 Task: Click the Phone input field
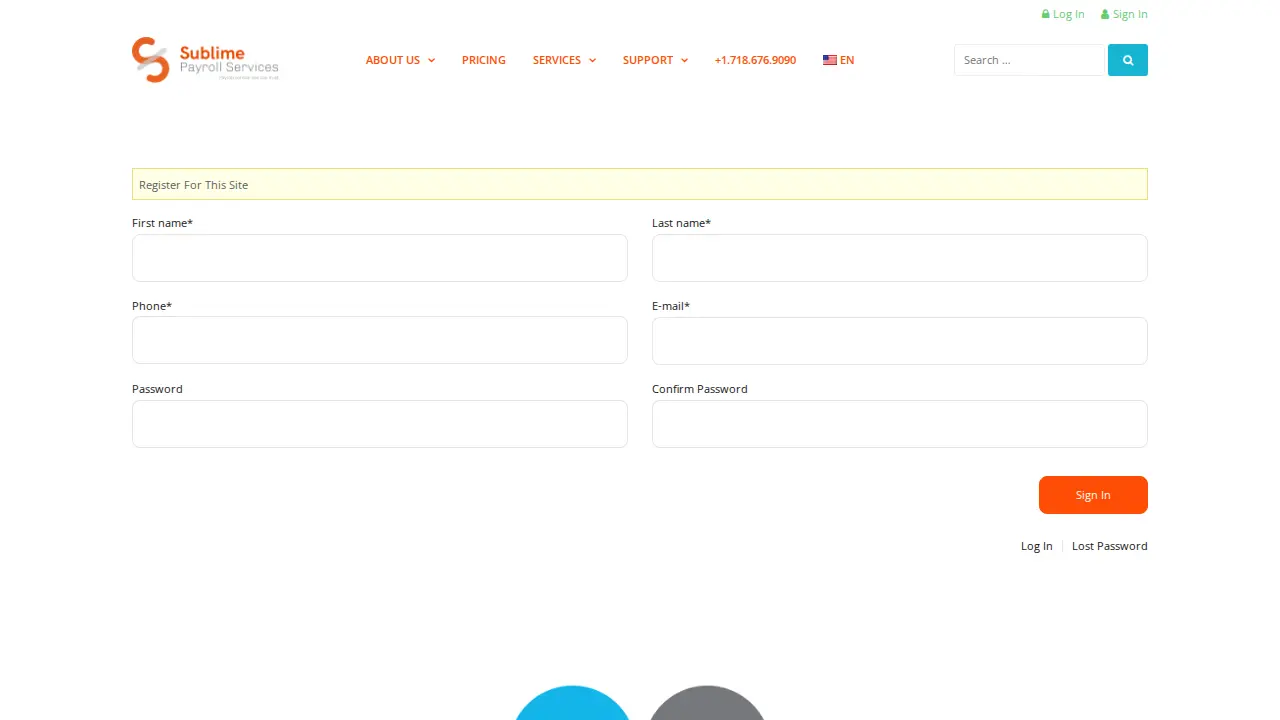click(x=380, y=341)
